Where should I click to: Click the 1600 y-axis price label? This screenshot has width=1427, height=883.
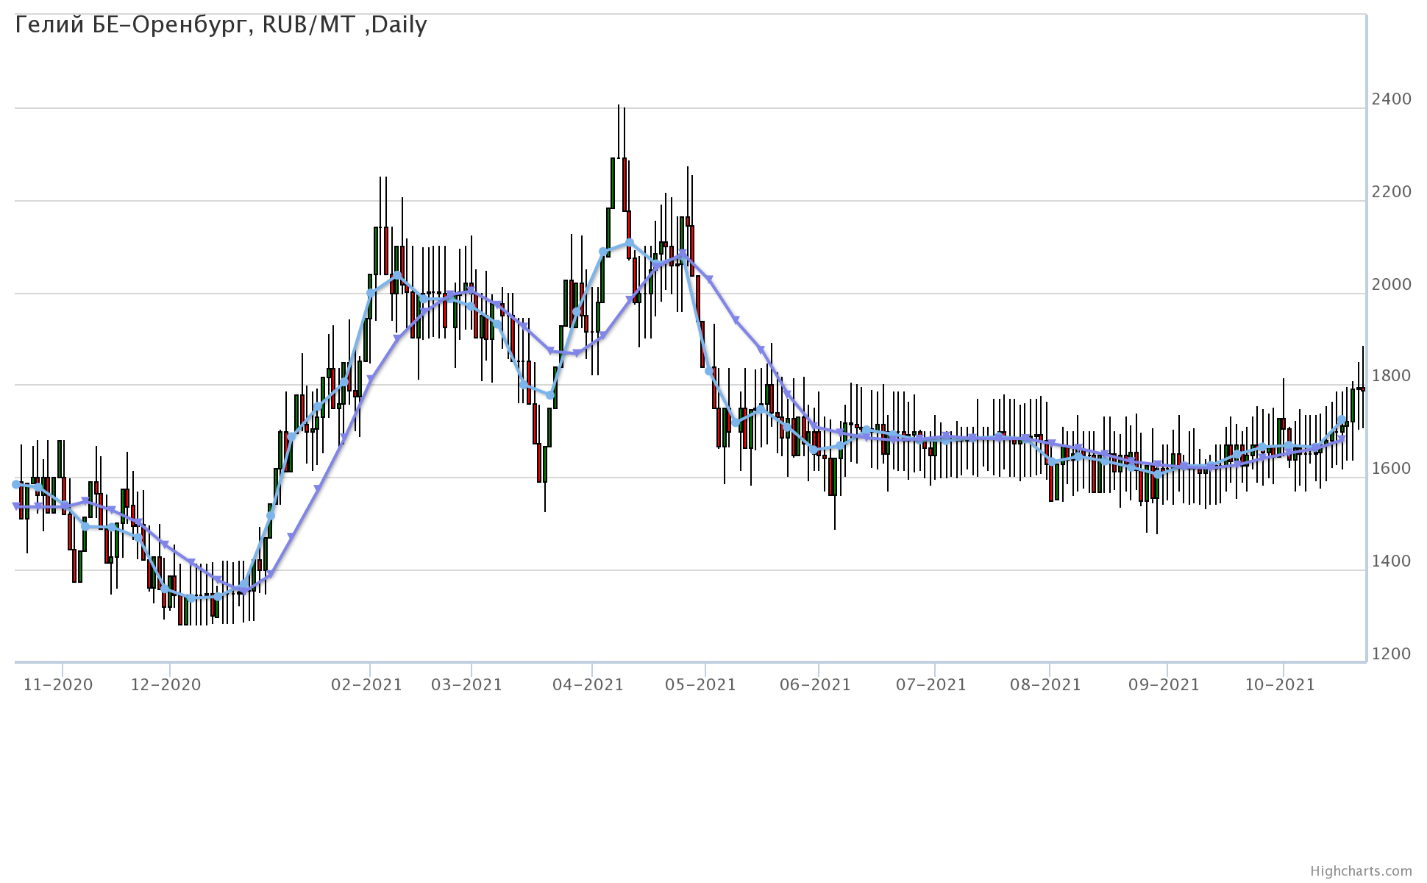(1392, 469)
